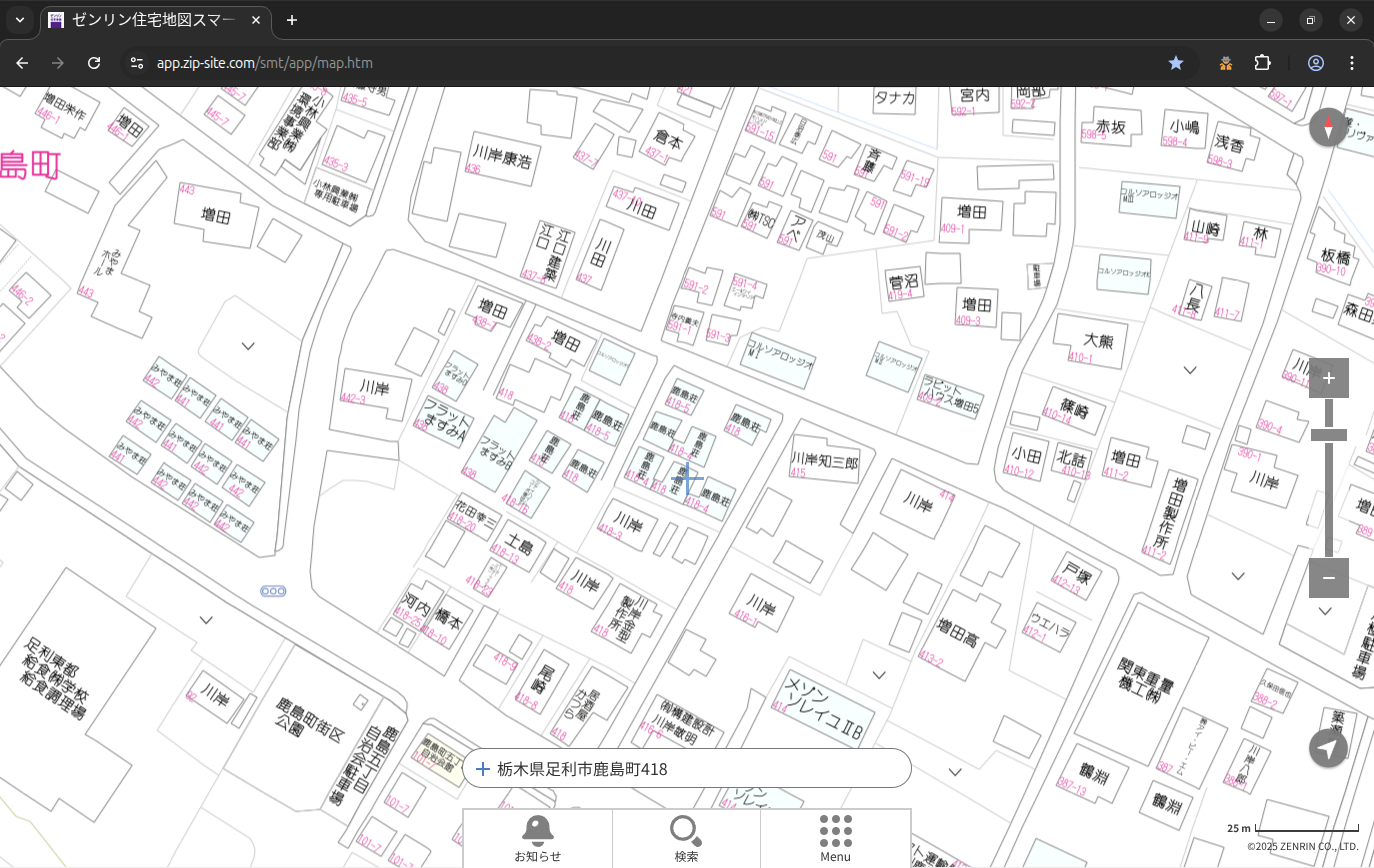Open a new browser tab
Screen dimensions: 1374x868
tap(291, 20)
